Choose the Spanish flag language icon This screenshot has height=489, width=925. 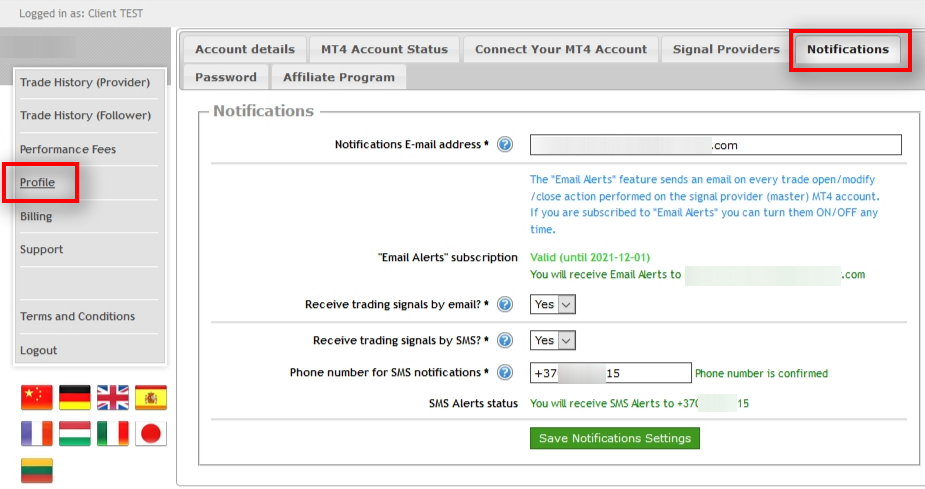pos(151,397)
